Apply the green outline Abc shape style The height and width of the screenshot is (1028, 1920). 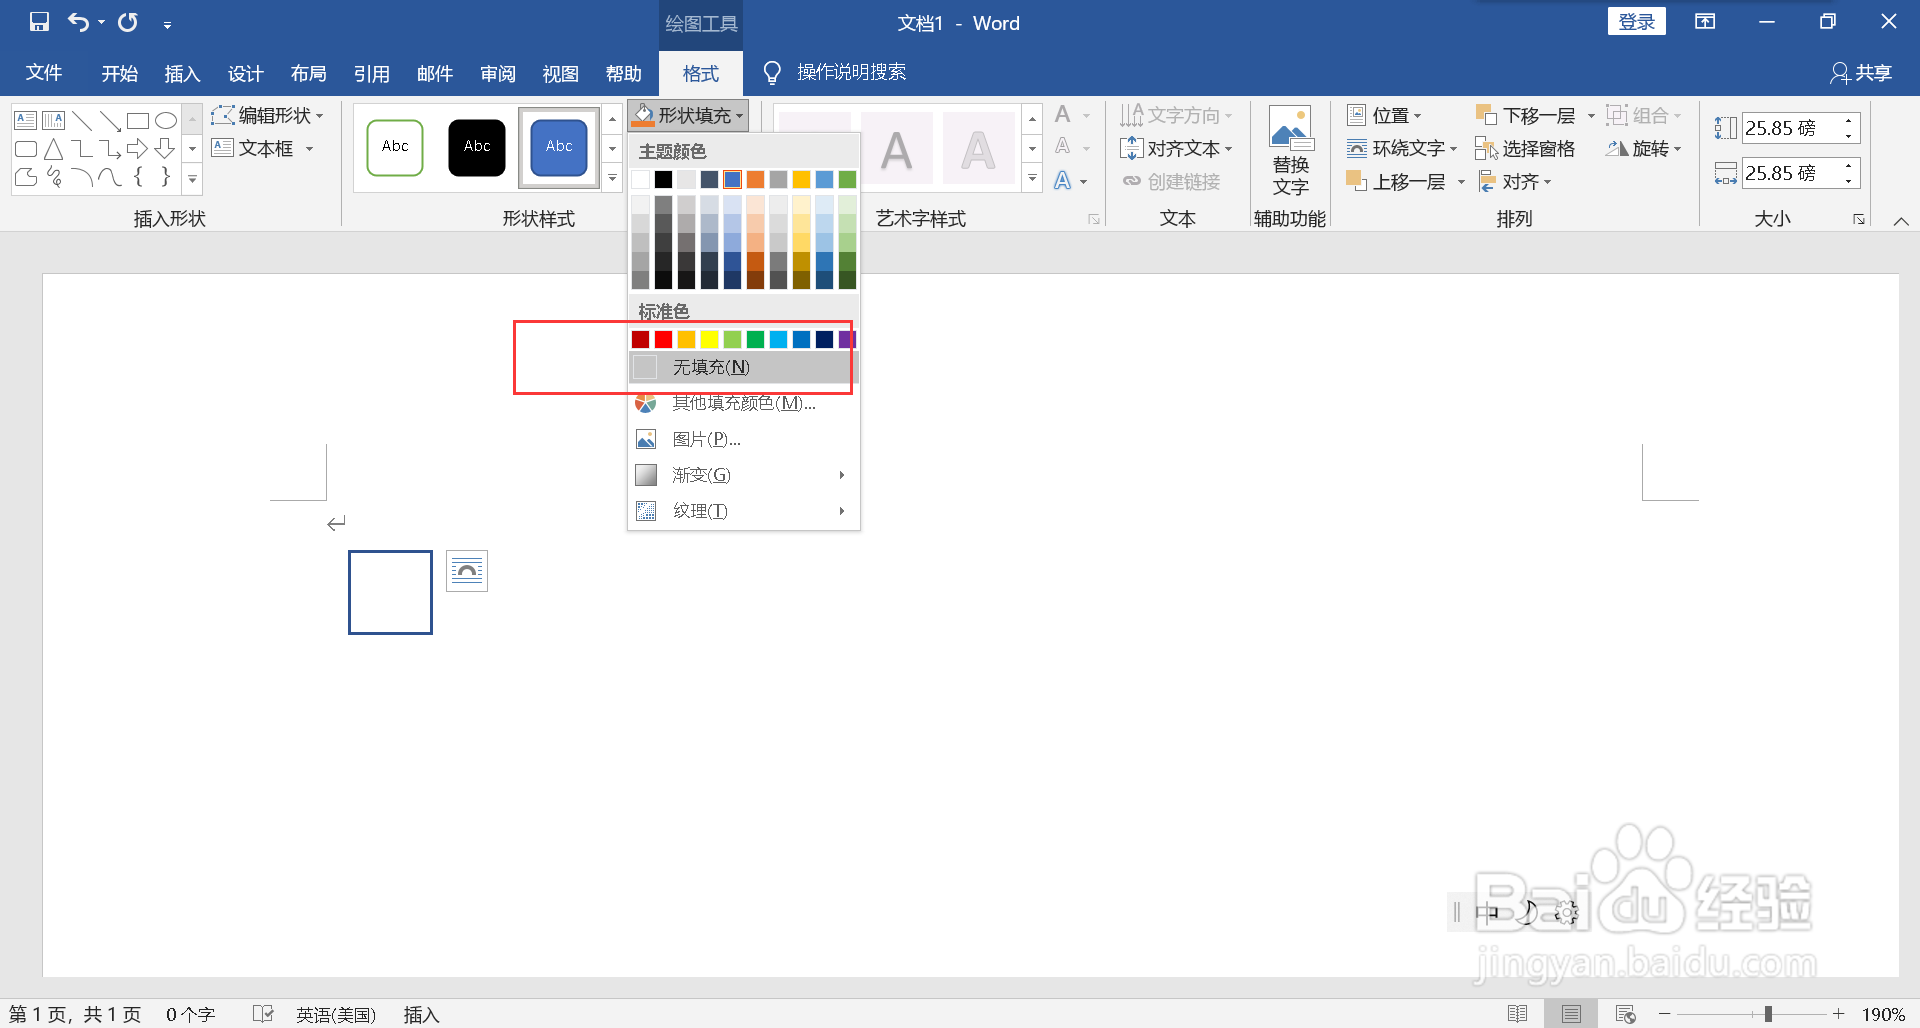[x=395, y=147]
